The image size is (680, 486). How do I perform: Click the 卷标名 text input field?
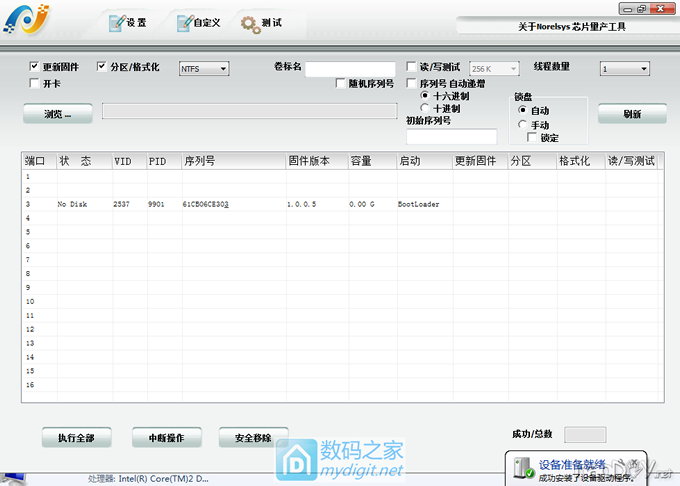[350, 69]
